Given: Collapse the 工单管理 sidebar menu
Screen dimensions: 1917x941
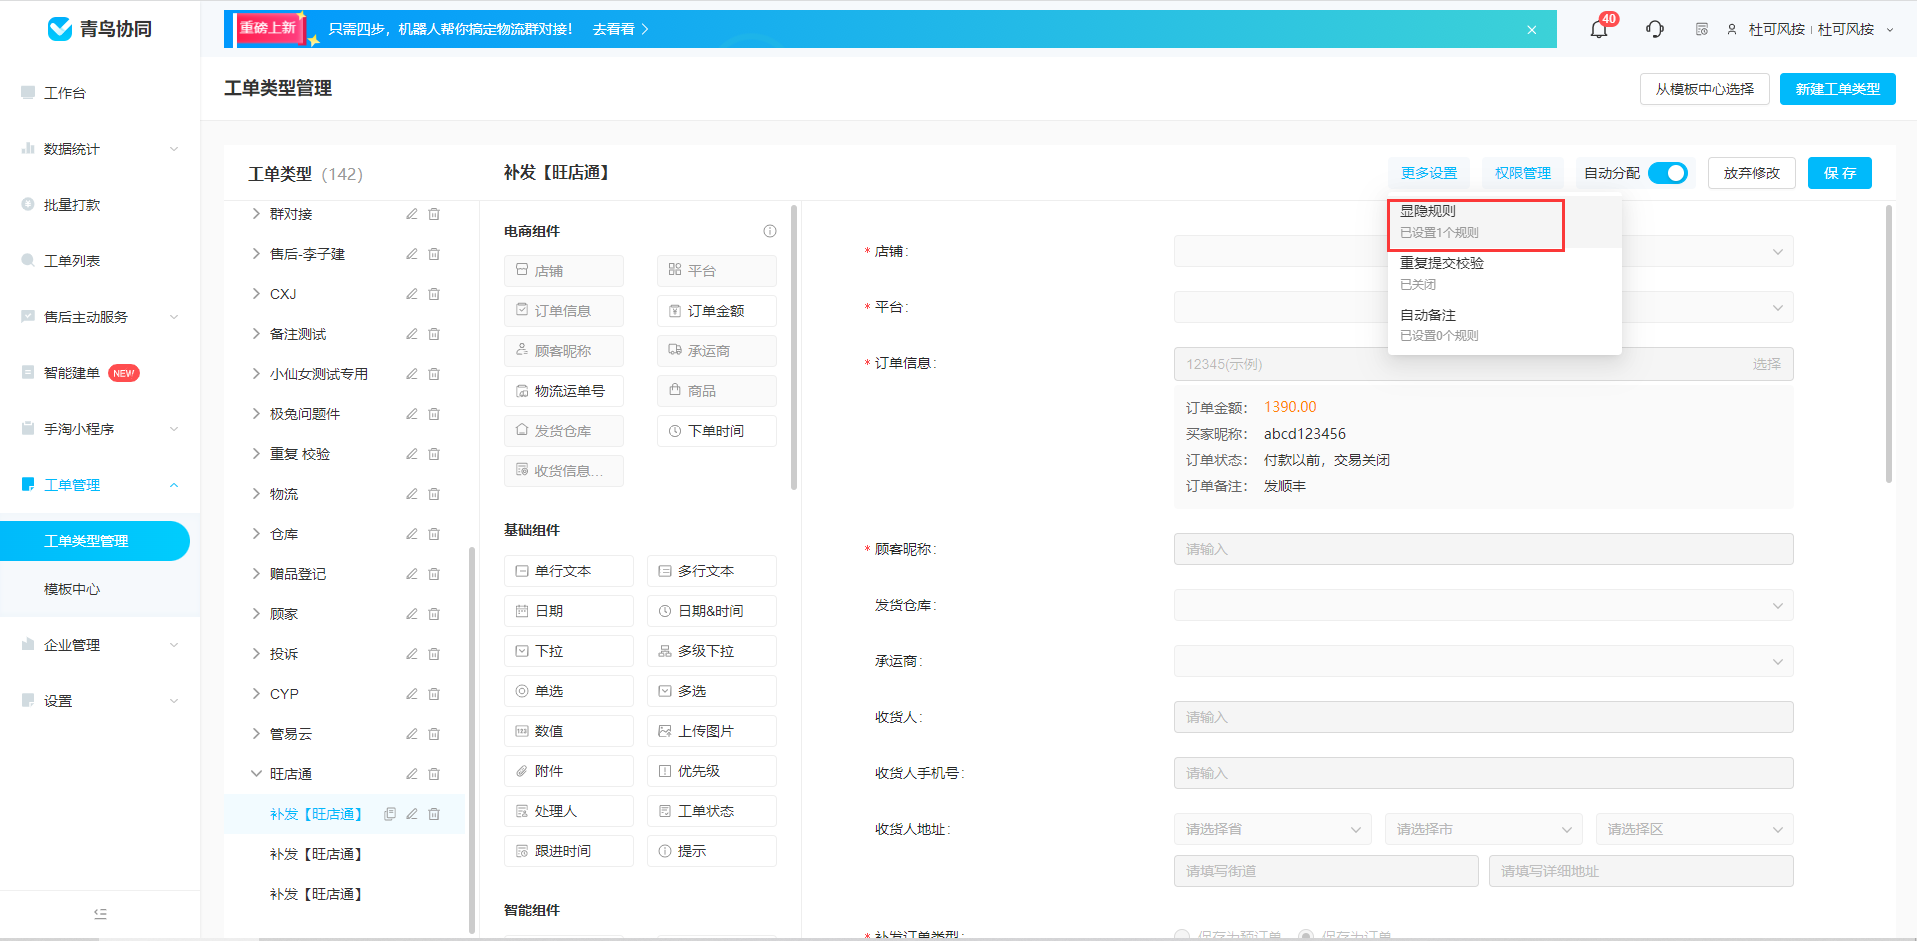Looking at the screenshot, I should pos(100,485).
